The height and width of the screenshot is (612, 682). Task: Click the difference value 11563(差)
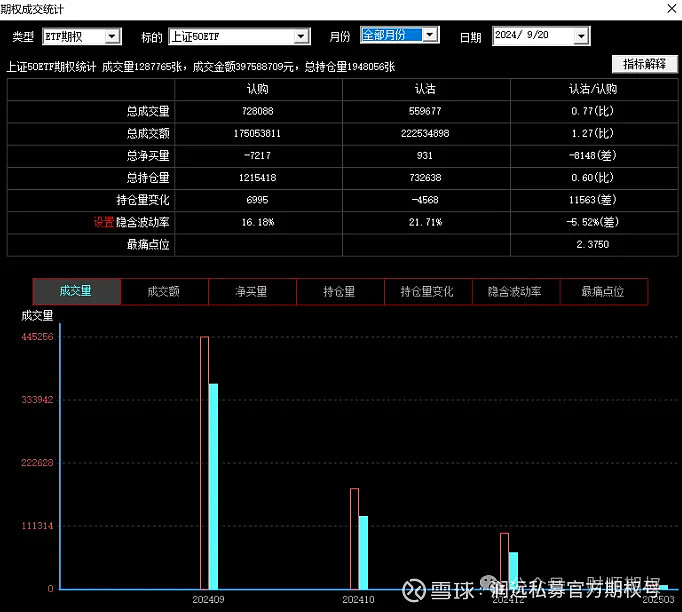[x=592, y=200]
